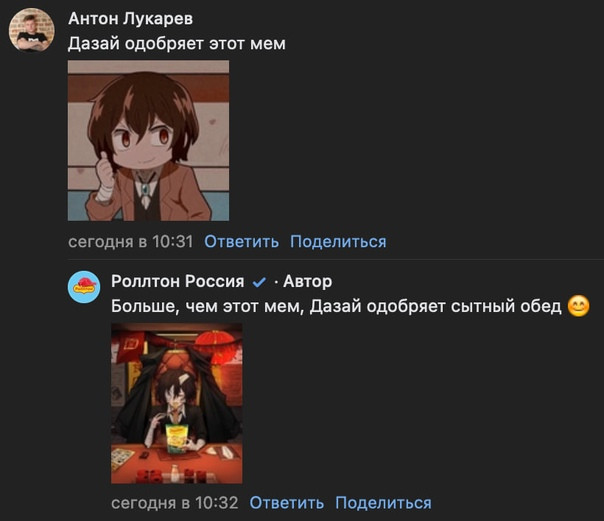
Task: Click the Автор label beside Роллтон Россия
Action: click(x=307, y=281)
